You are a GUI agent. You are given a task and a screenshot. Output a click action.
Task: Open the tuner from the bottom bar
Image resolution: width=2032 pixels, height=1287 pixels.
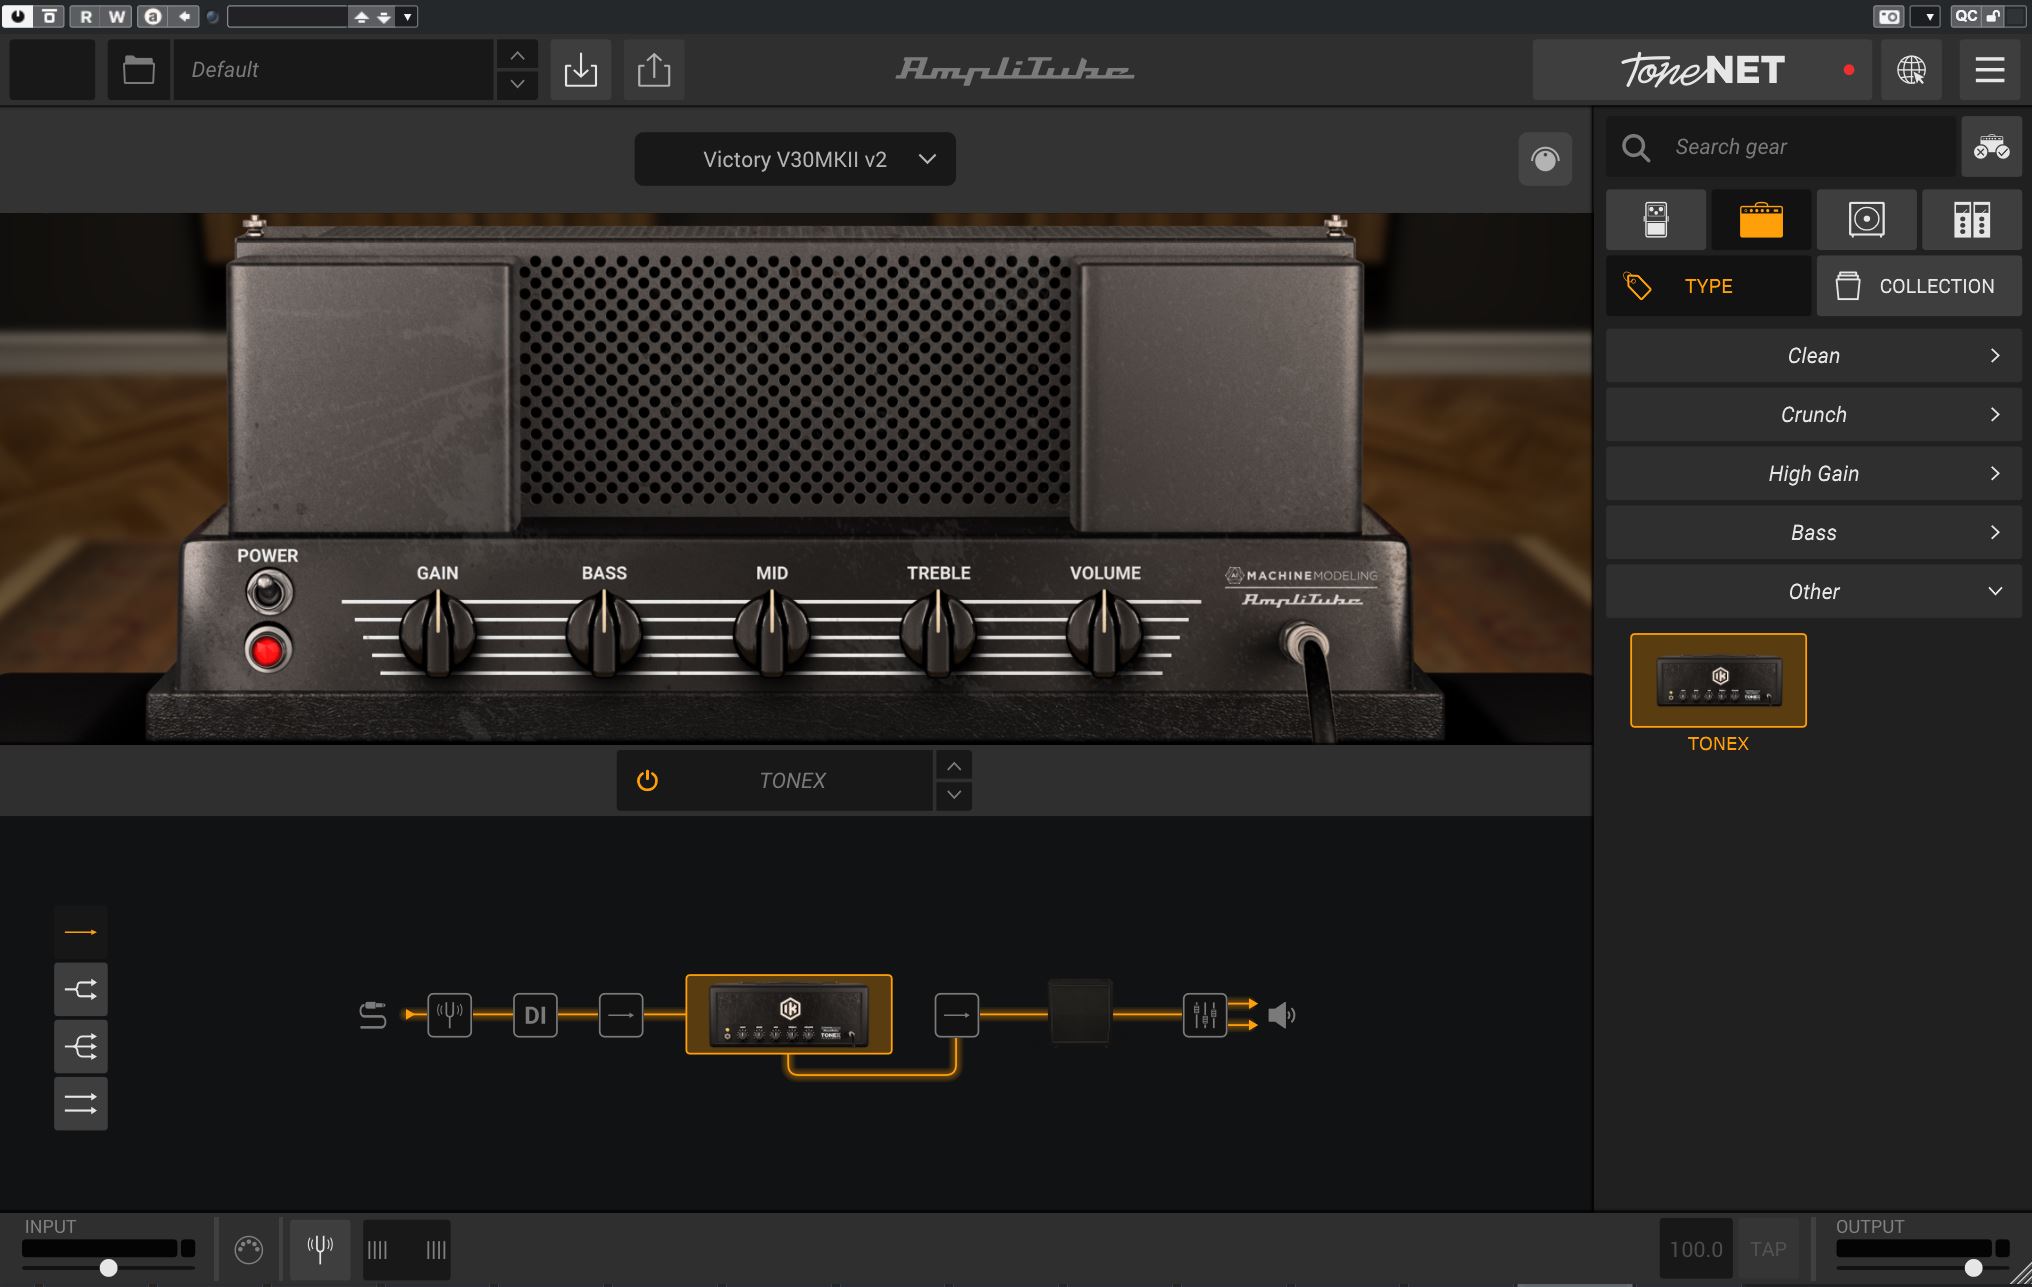click(319, 1248)
